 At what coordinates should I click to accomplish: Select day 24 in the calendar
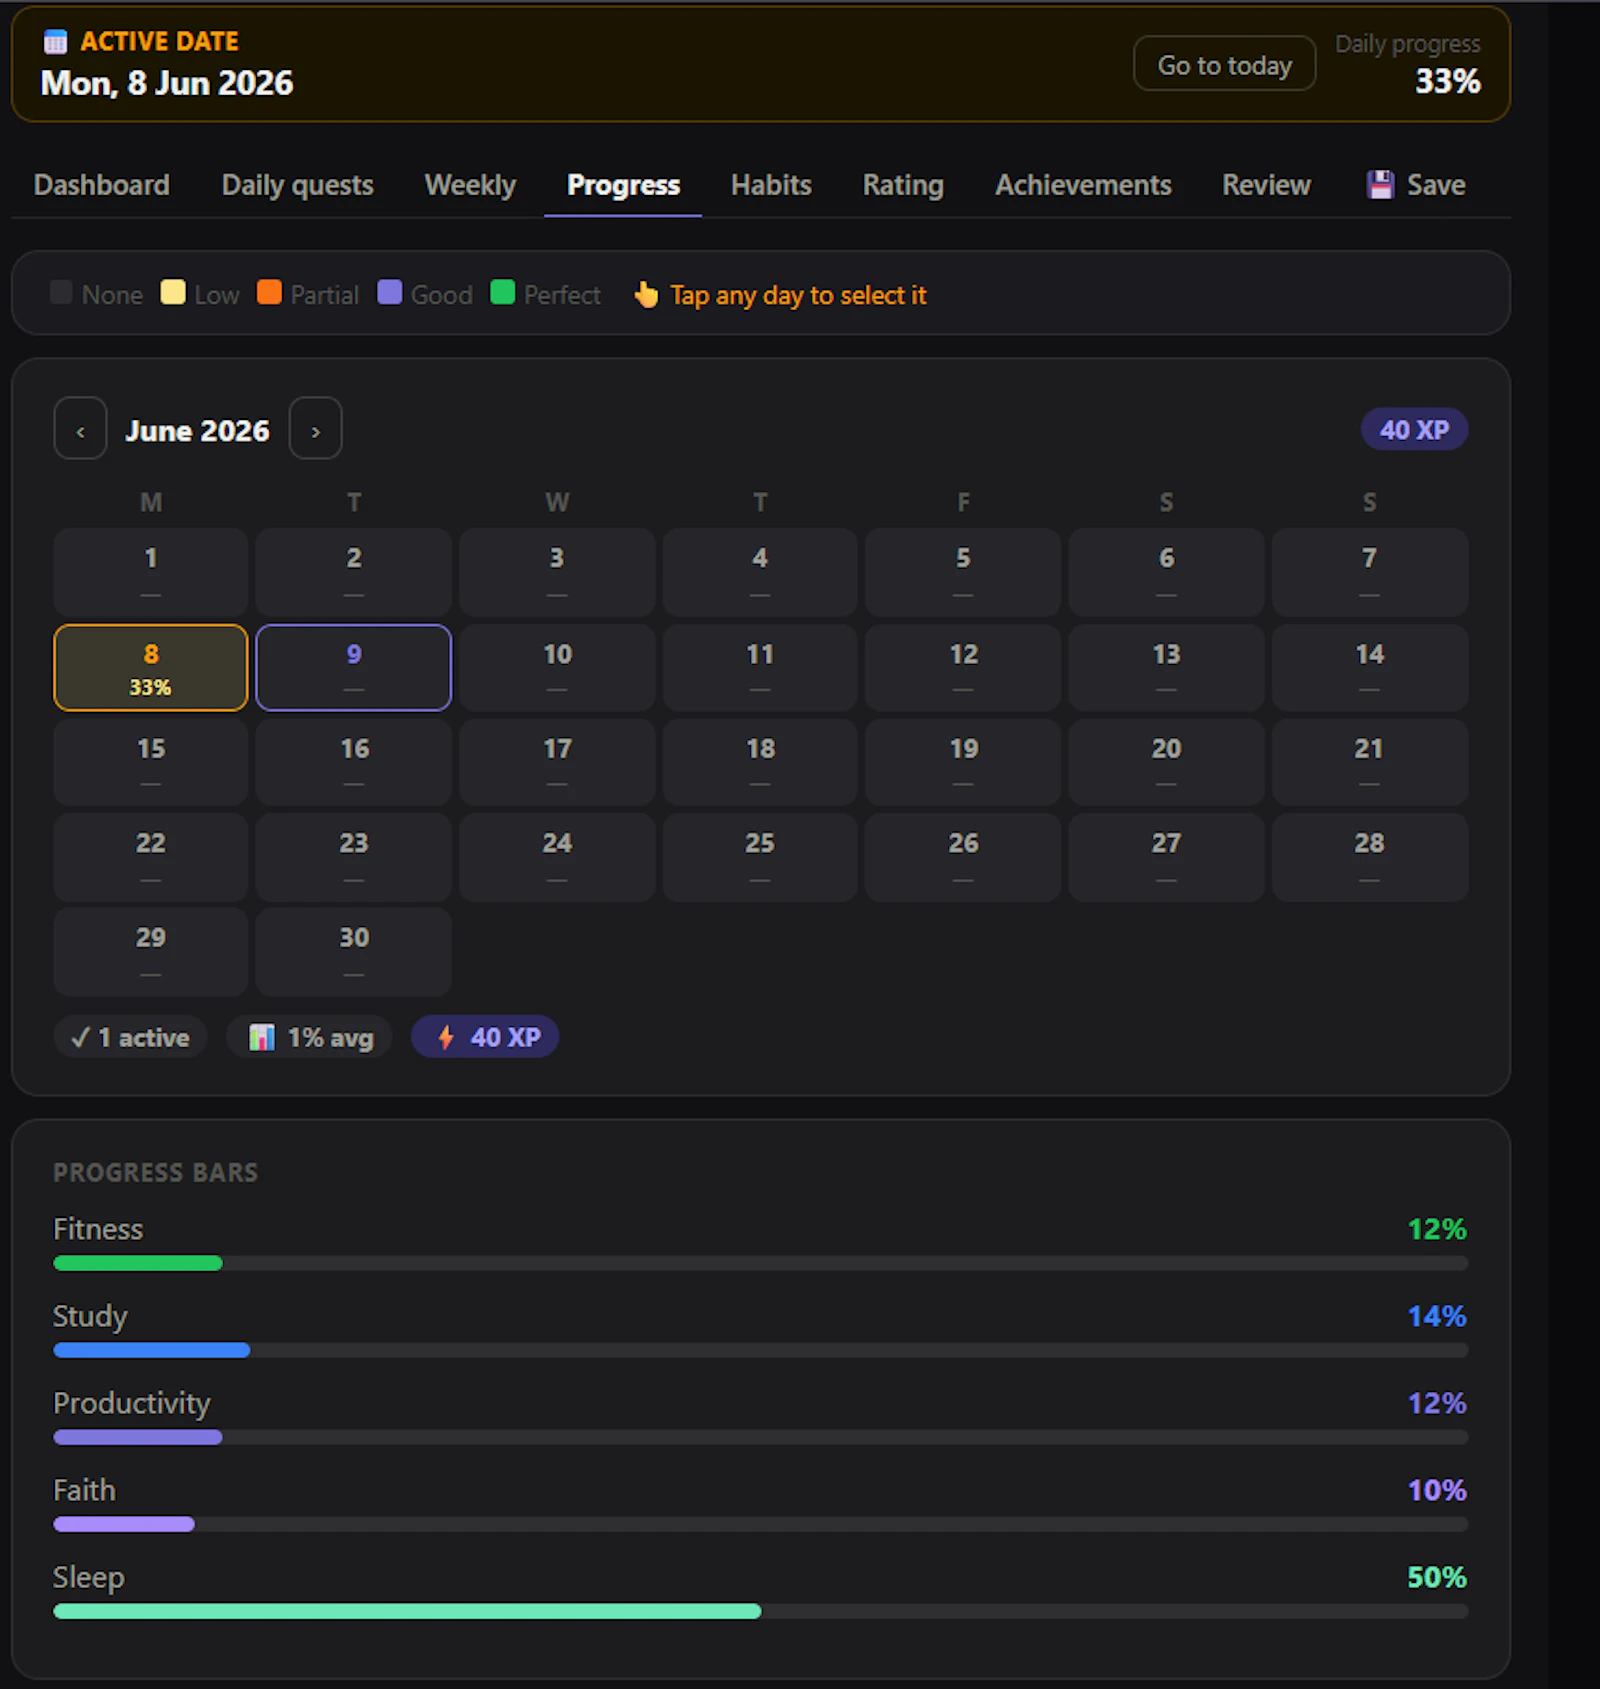point(557,857)
